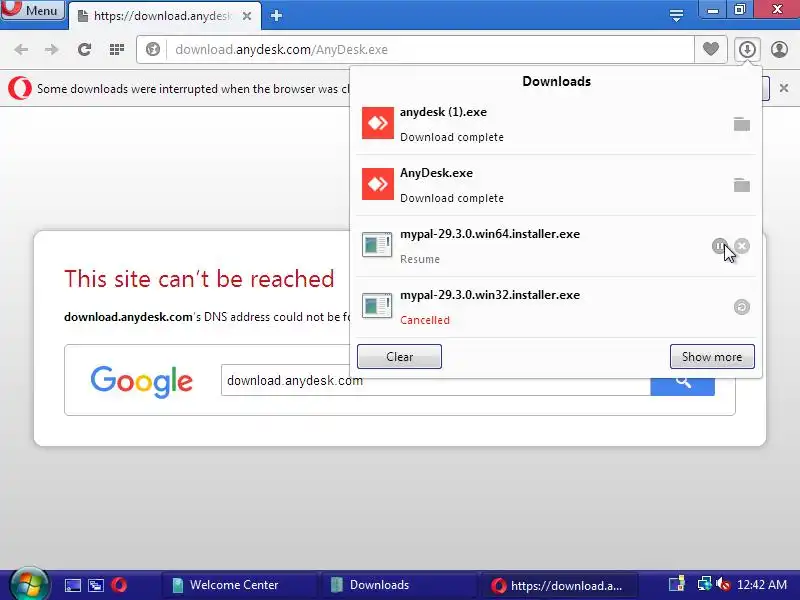Click the address bar URL field
The width and height of the screenshot is (800, 600).
[430, 49]
